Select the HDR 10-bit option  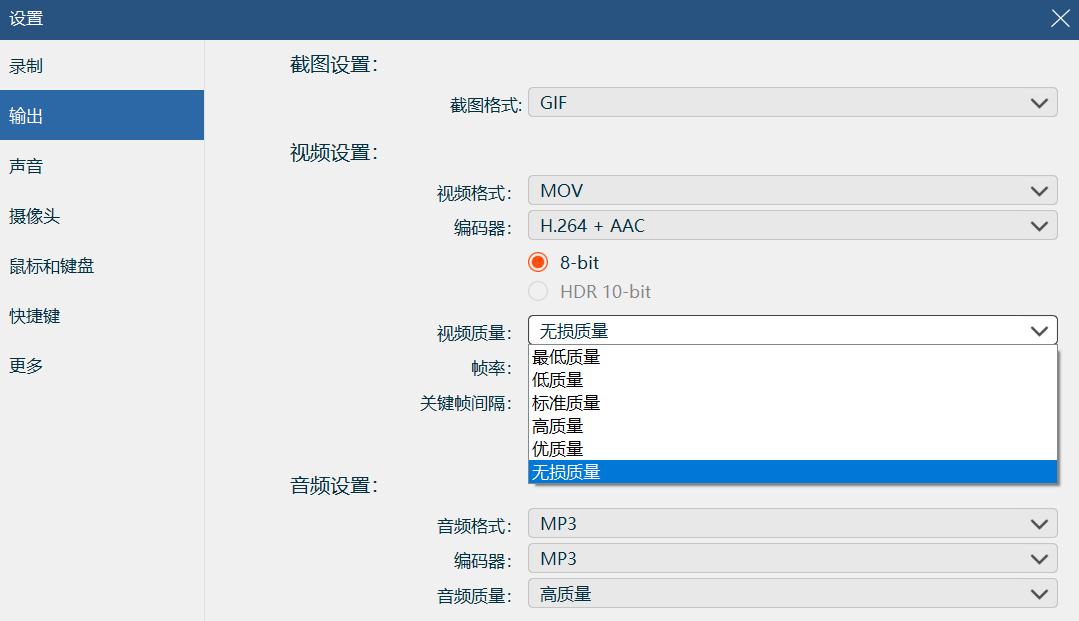coord(539,291)
